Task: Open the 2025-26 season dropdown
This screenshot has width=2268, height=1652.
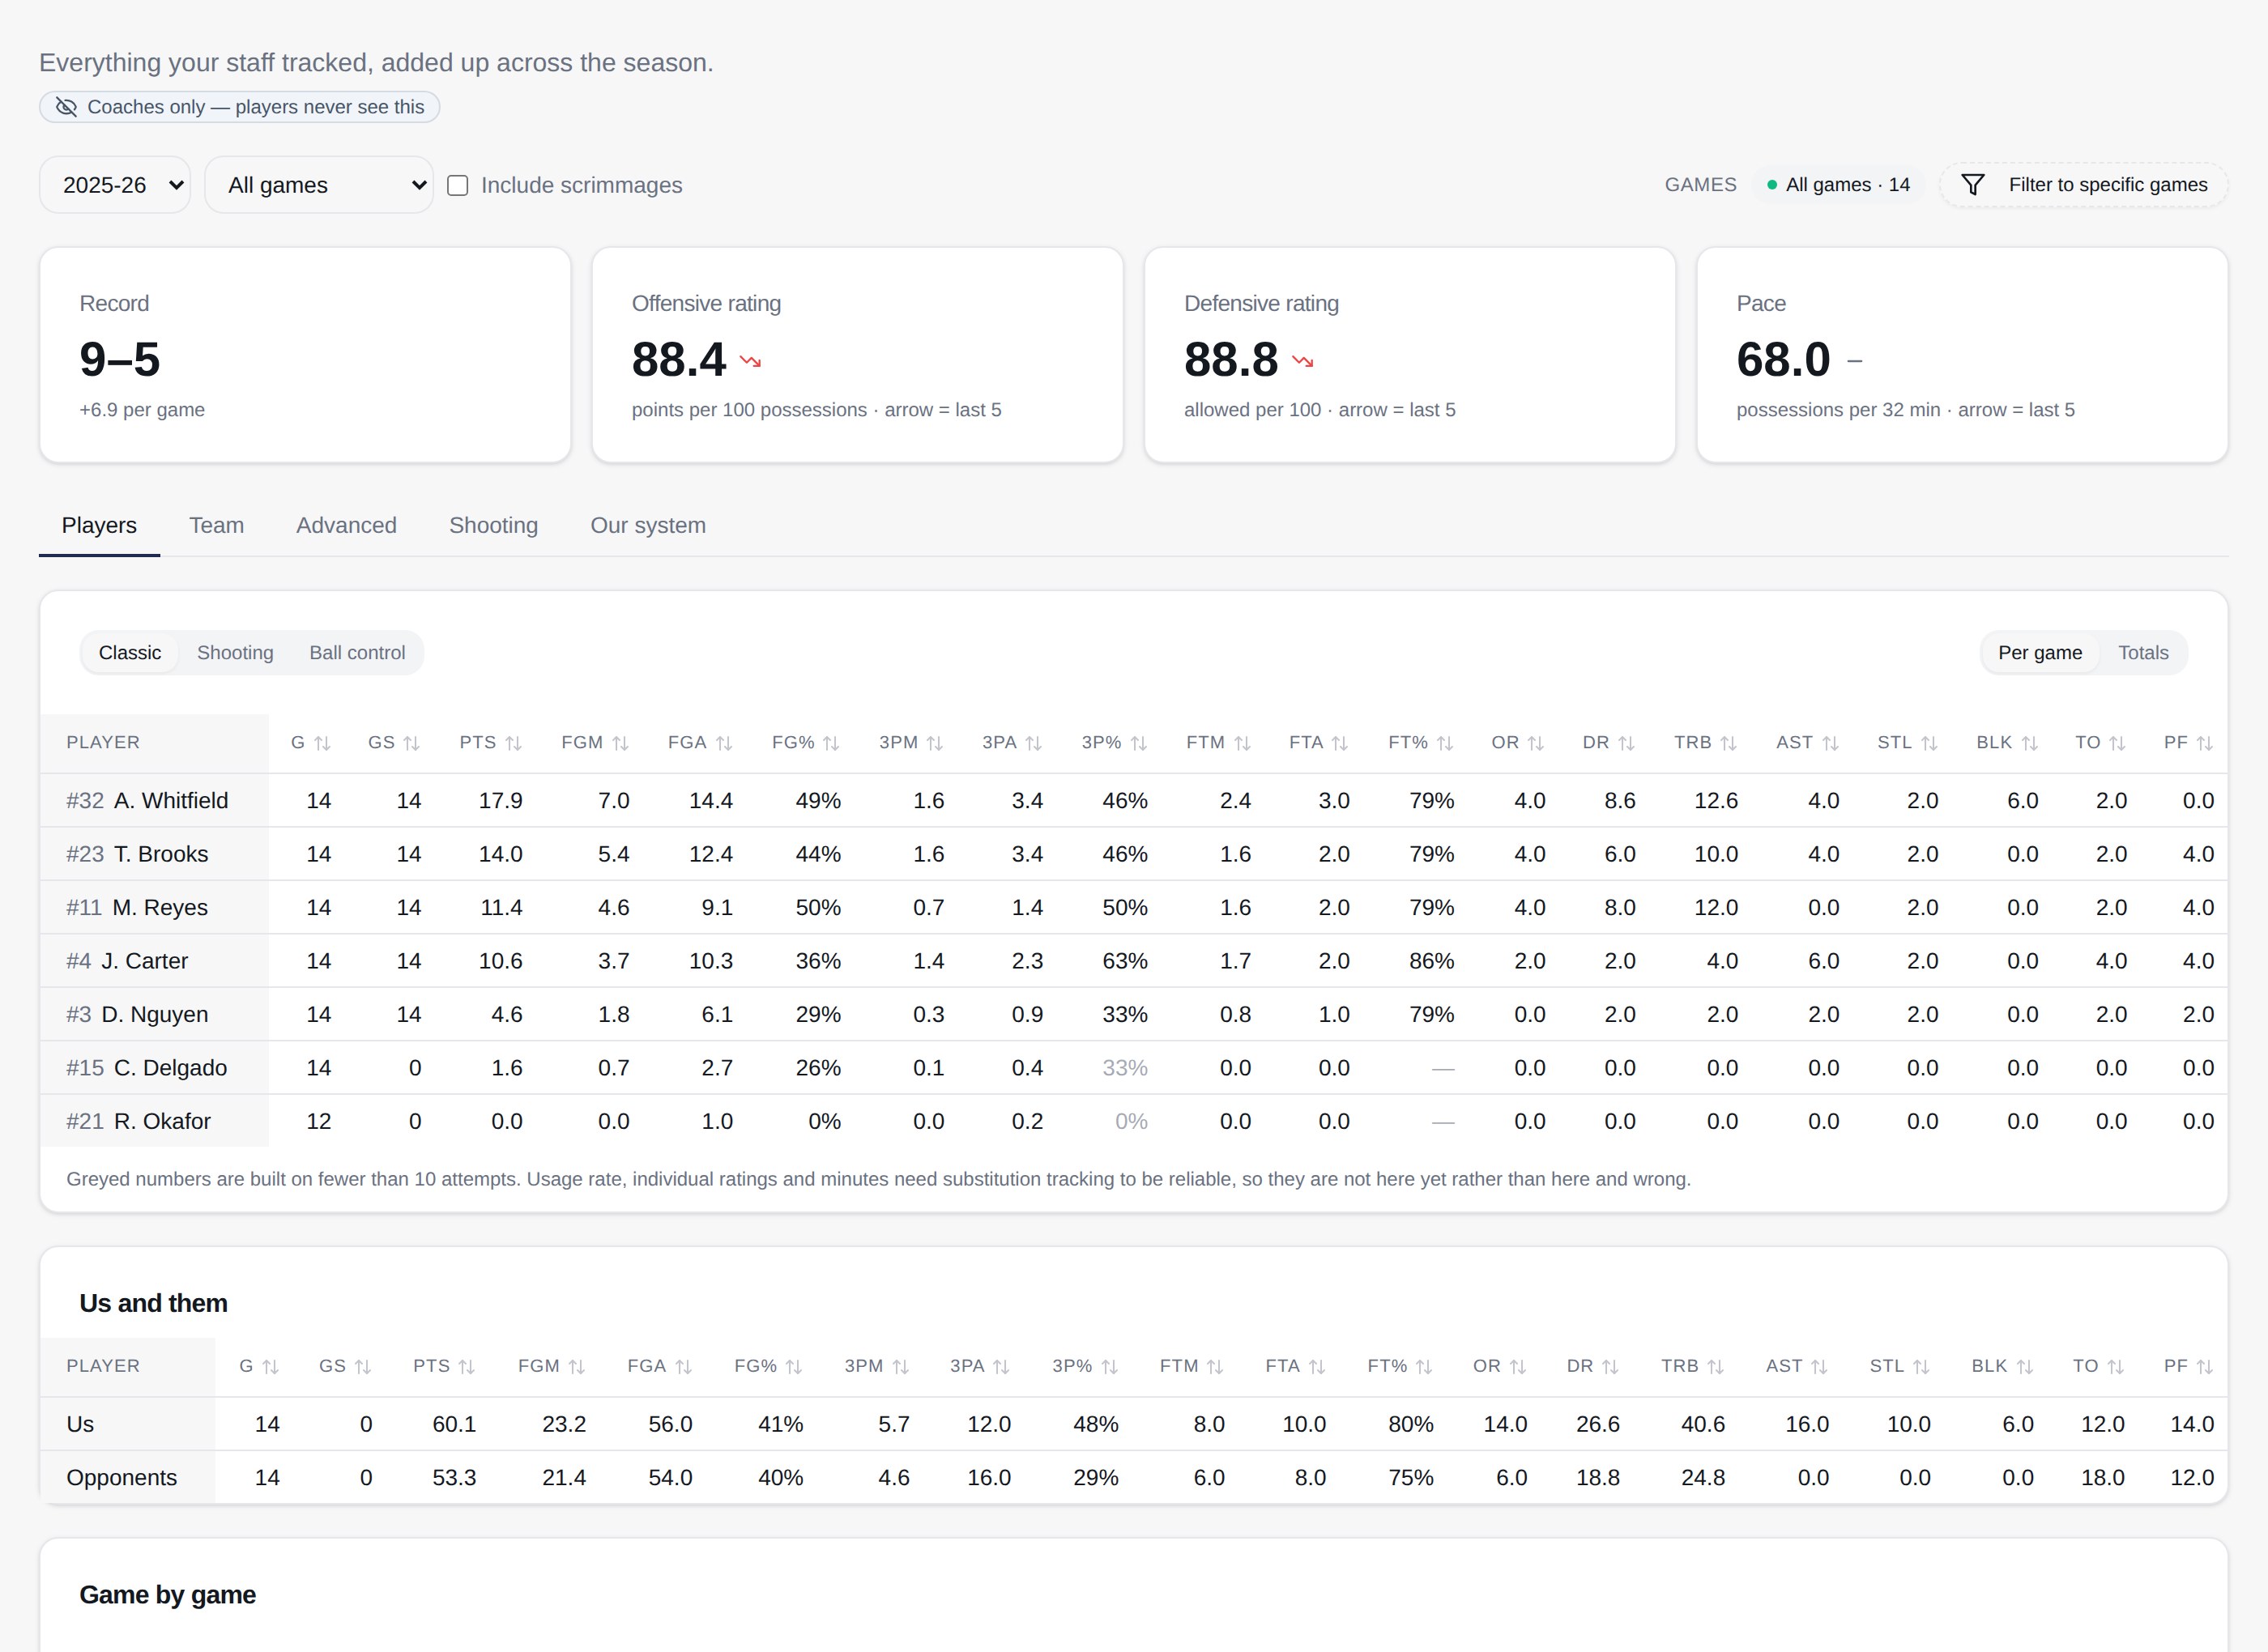Action: coord(115,185)
